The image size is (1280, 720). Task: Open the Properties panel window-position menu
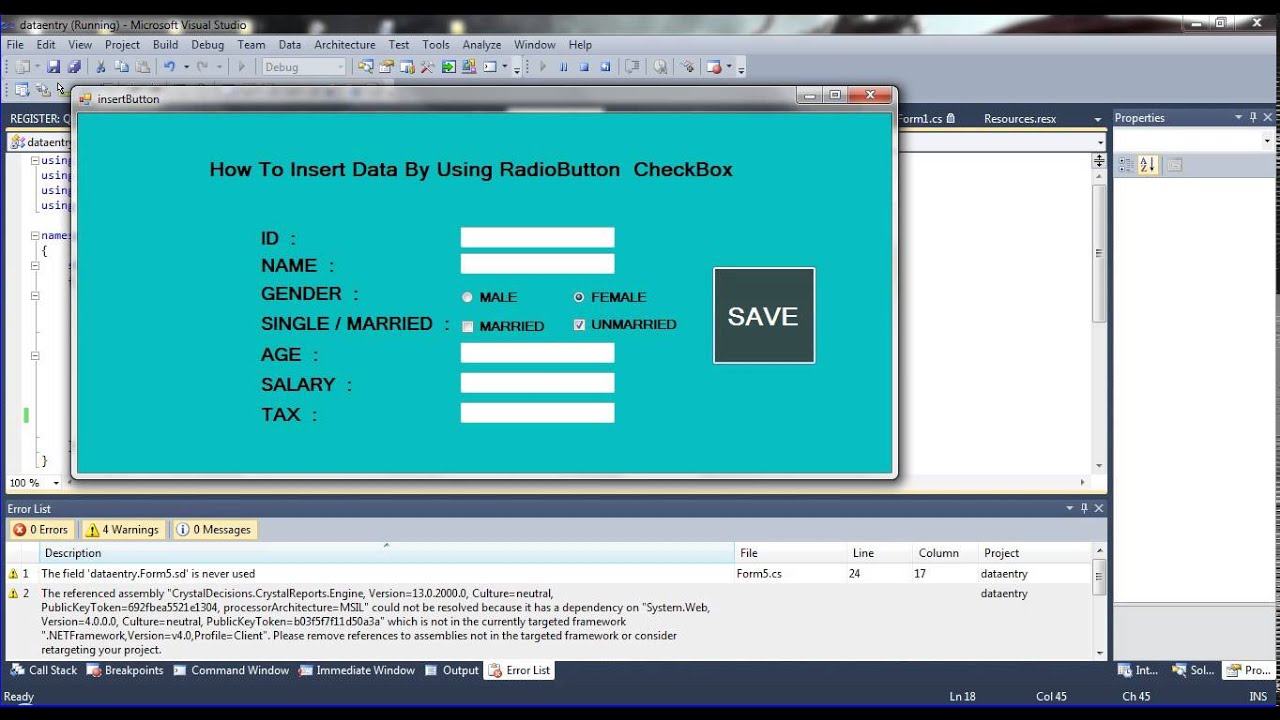(1238, 118)
